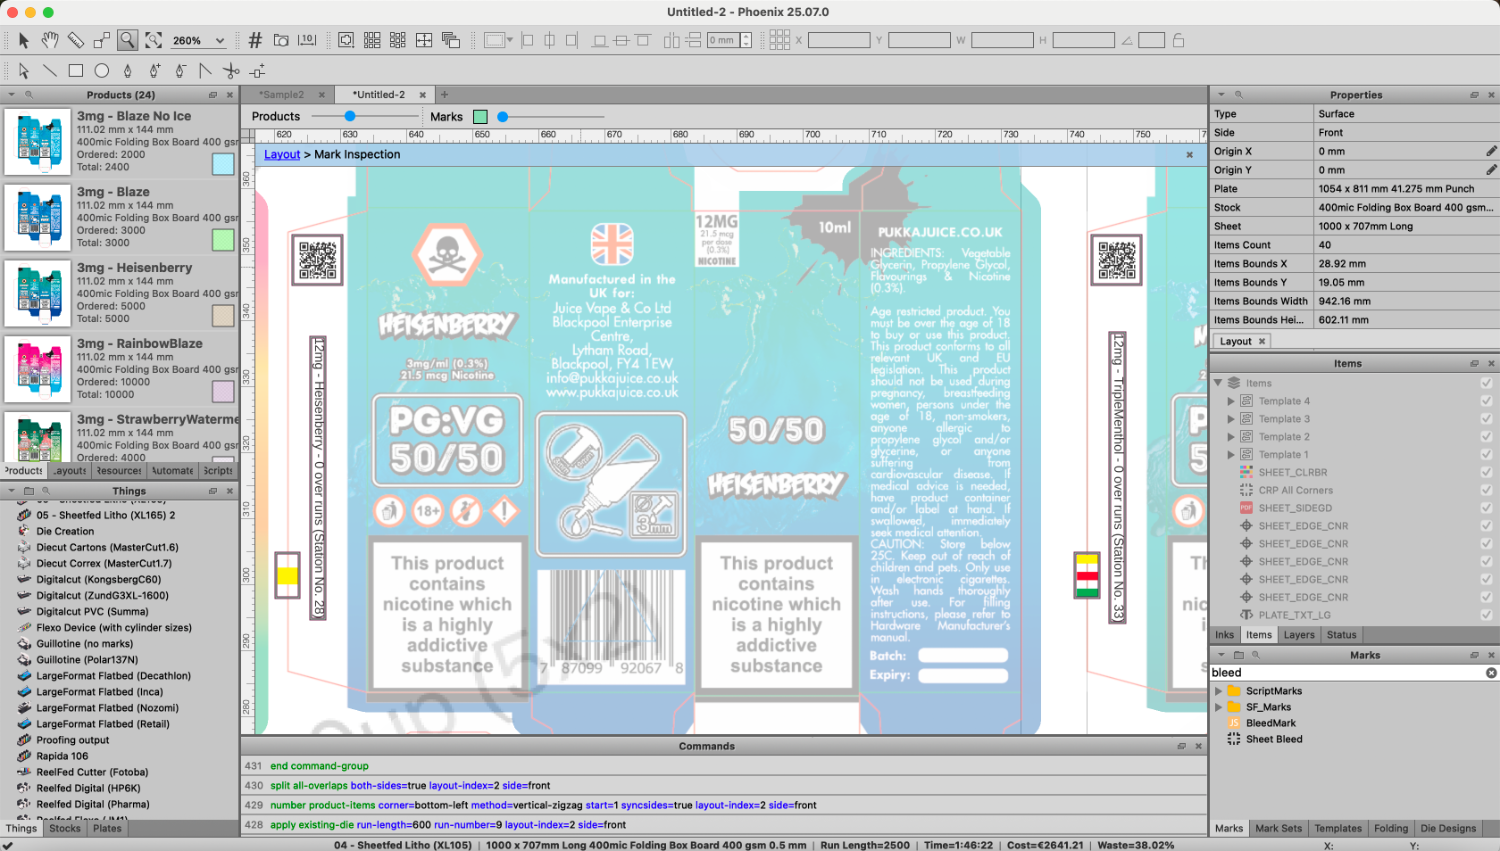Open the Sample2 document tab
The image size is (1500, 851).
tap(282, 95)
